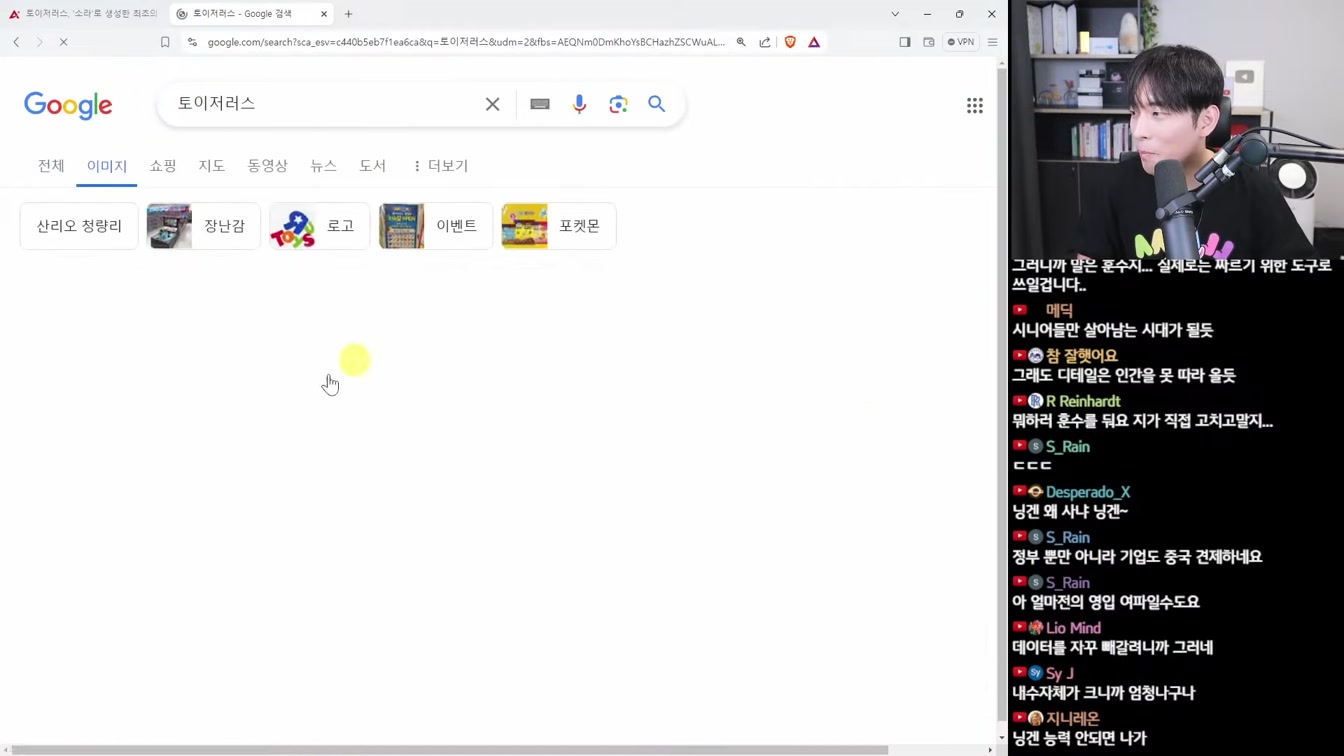Open the Google apps grid
Screen dimensions: 1344x756
974,105
